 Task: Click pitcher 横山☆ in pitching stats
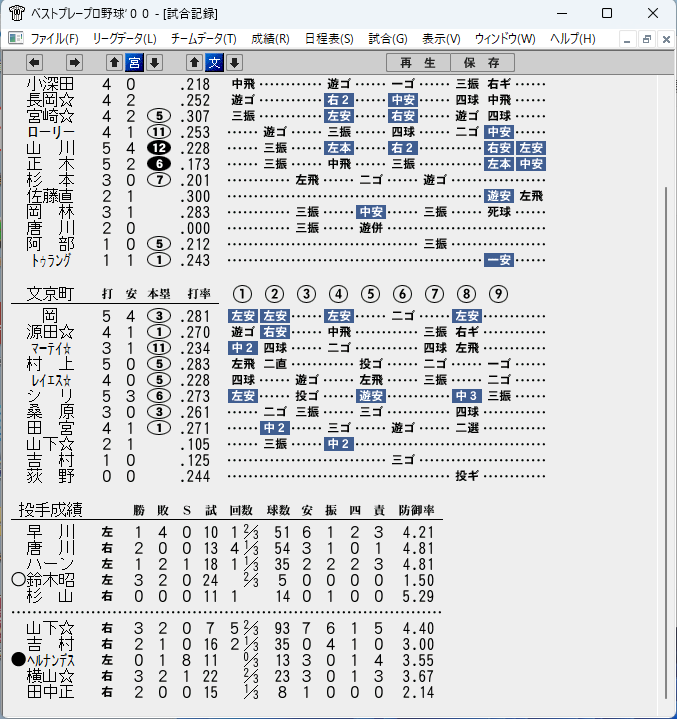tap(50, 676)
